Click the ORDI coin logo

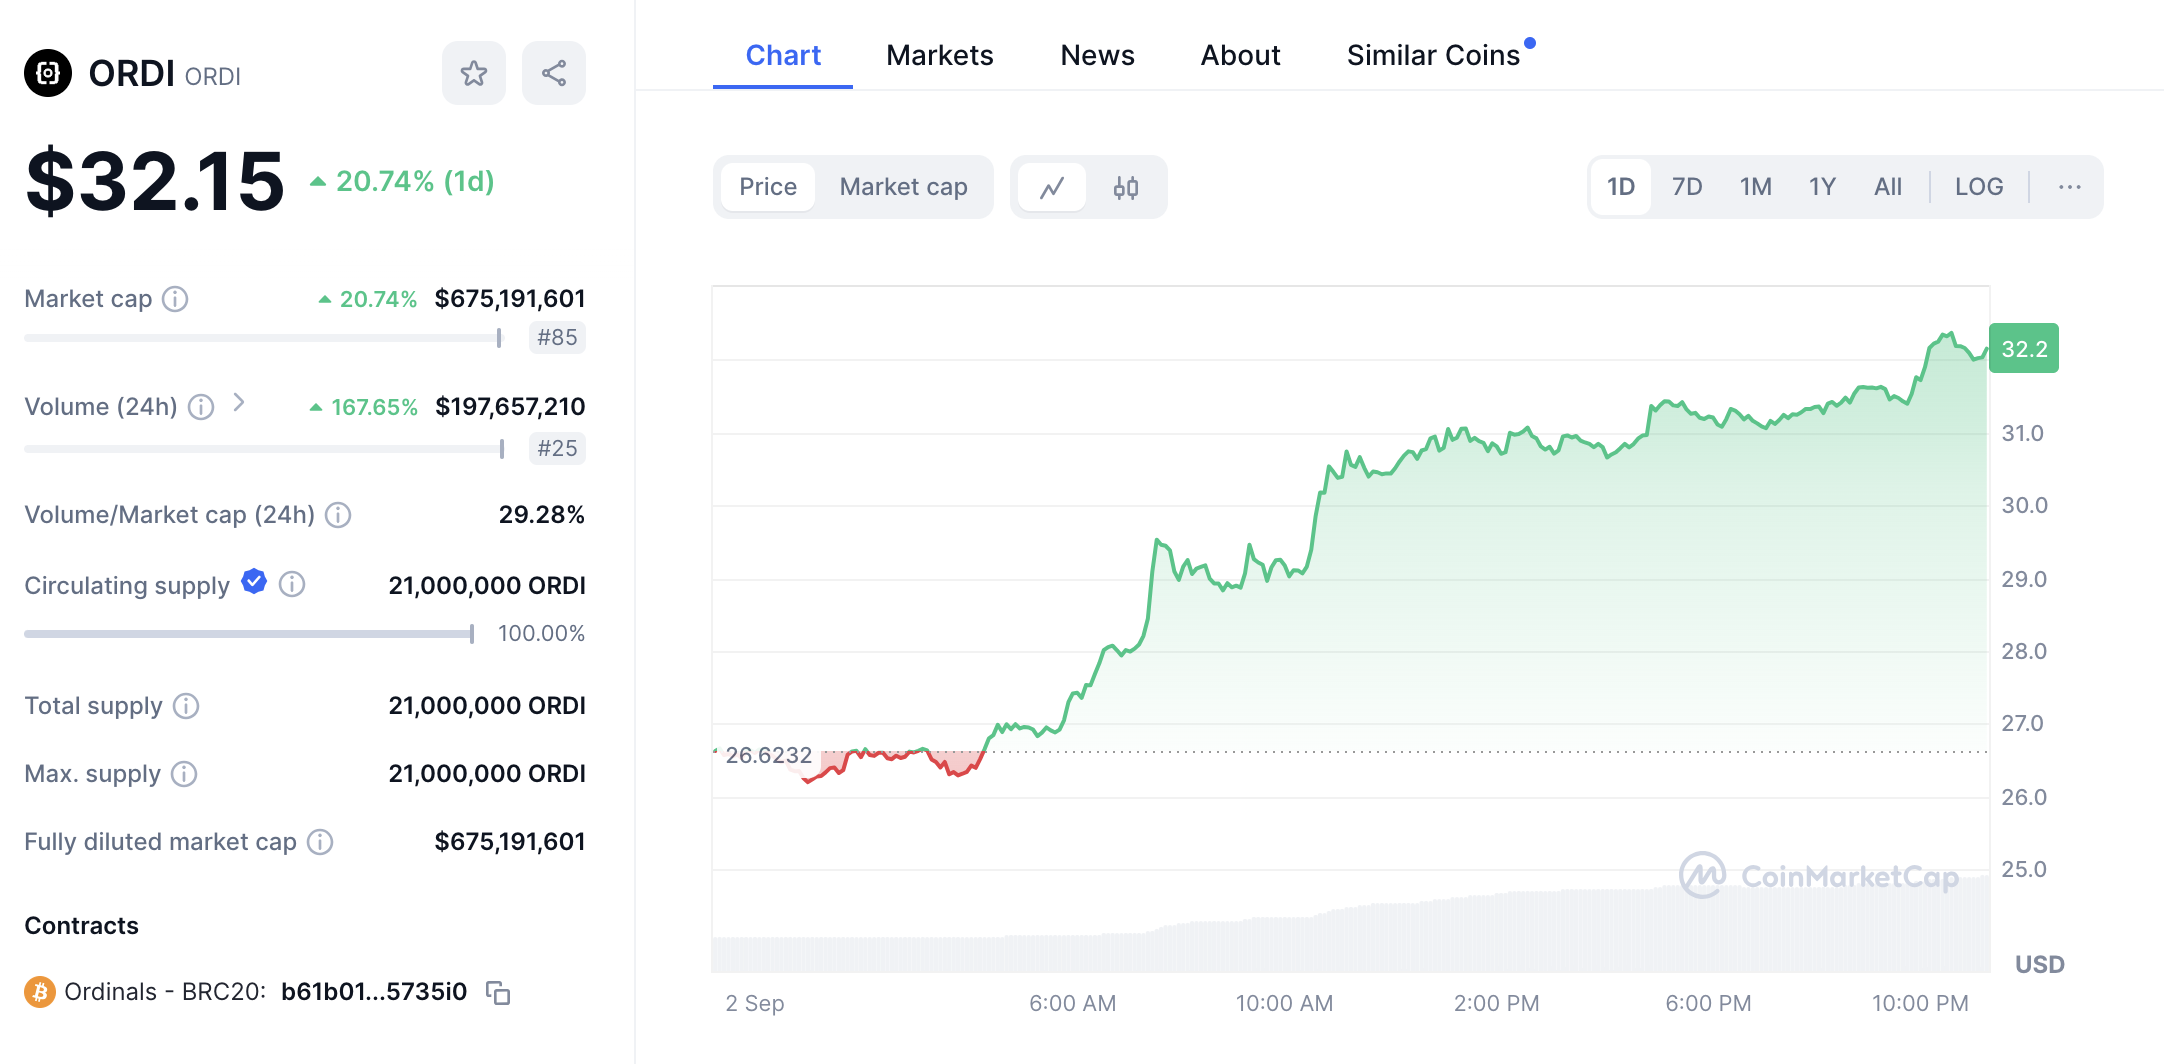click(48, 73)
